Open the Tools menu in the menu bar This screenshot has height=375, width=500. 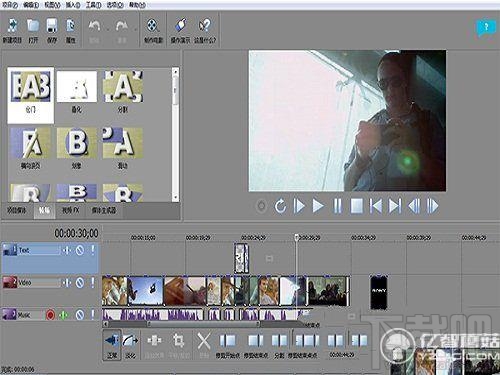(93, 5)
